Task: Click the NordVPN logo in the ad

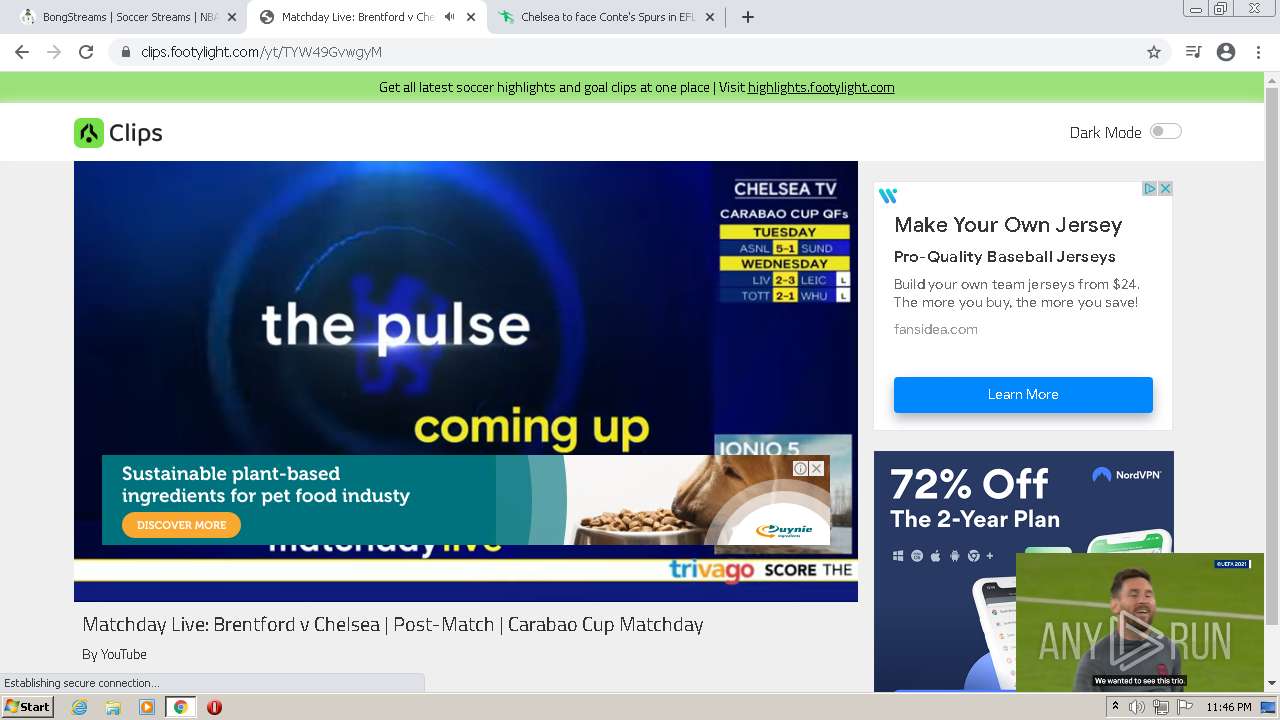Action: tap(1127, 475)
